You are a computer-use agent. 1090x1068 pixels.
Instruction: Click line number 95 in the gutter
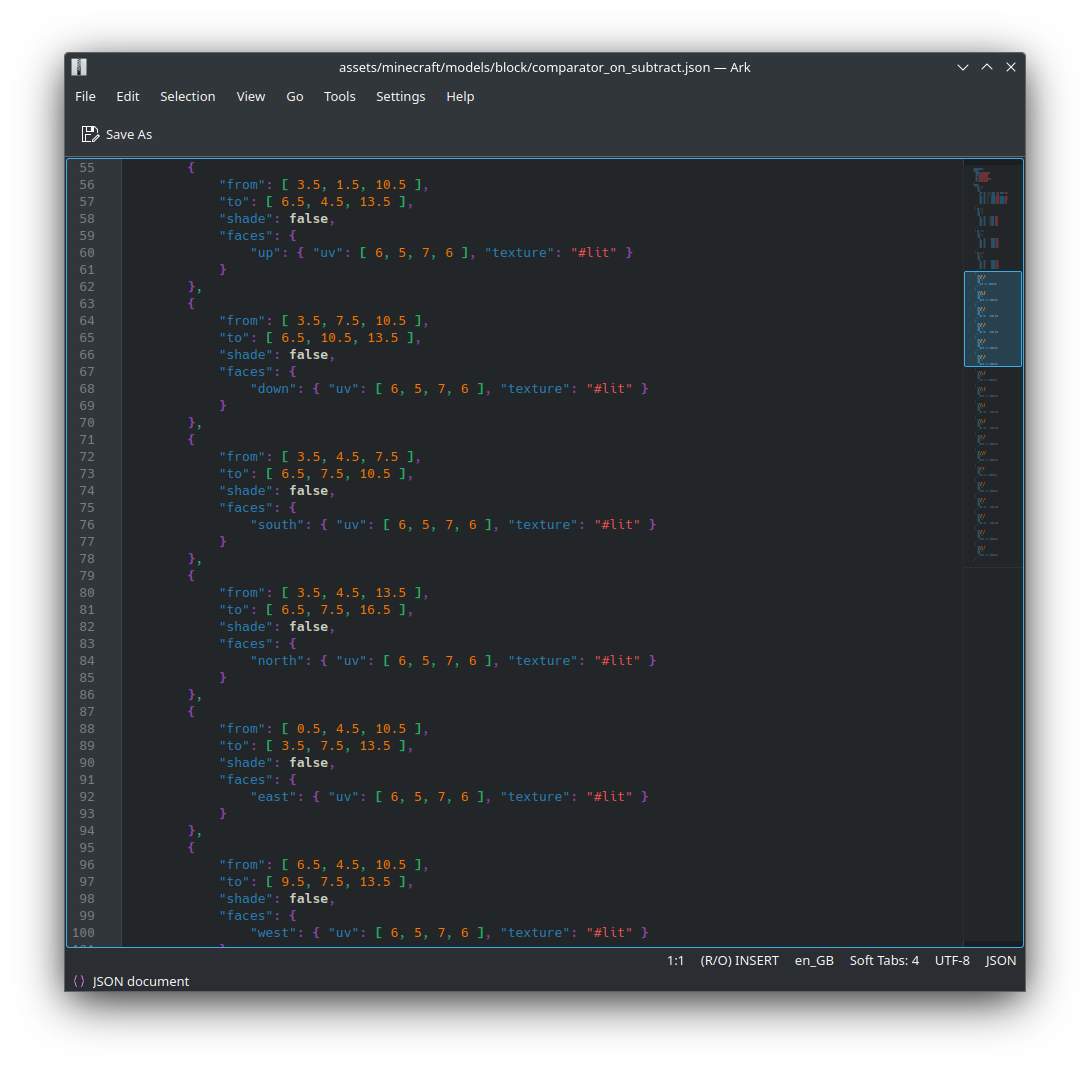87,848
